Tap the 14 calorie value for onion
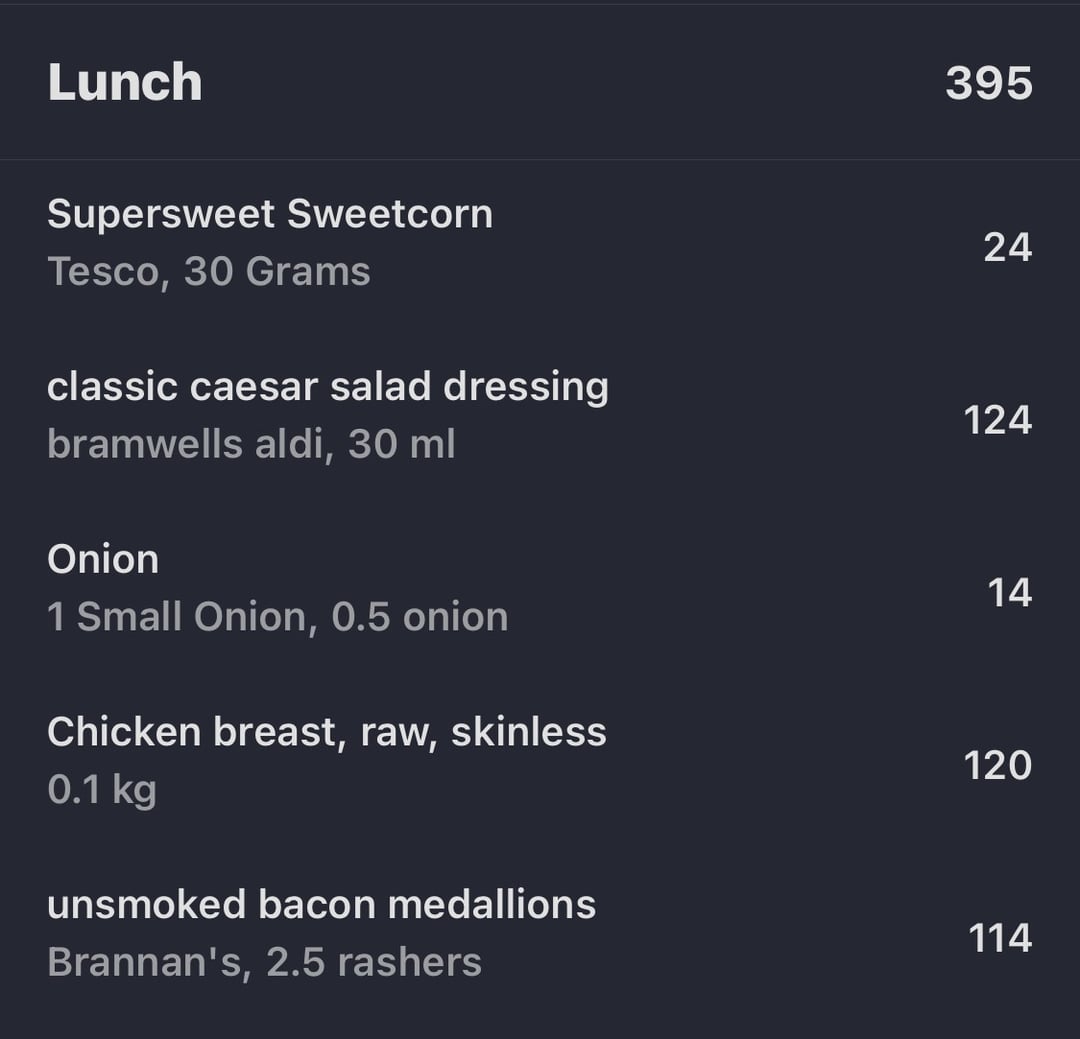 (x=1009, y=593)
